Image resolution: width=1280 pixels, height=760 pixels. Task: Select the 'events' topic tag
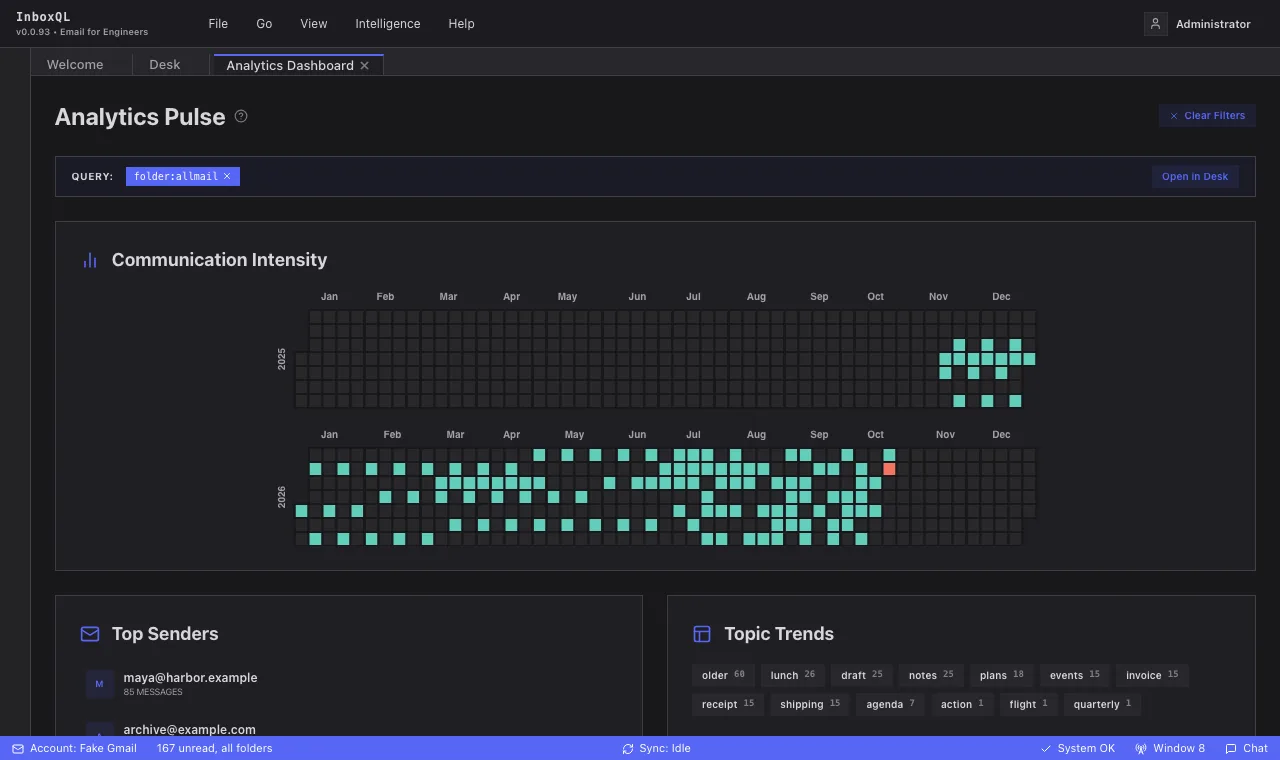click(1074, 675)
